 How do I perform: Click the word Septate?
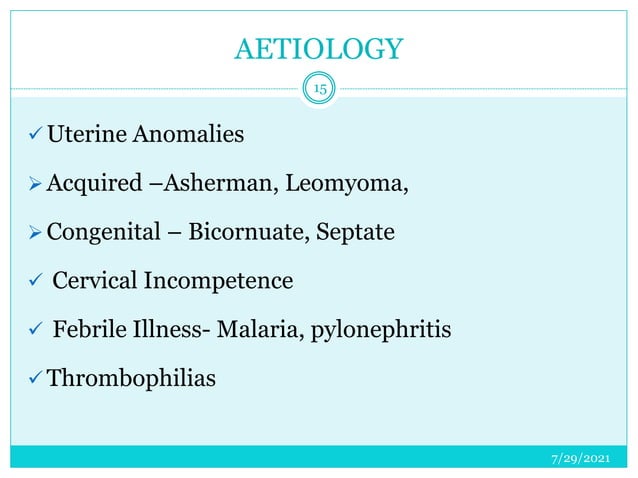355,234
